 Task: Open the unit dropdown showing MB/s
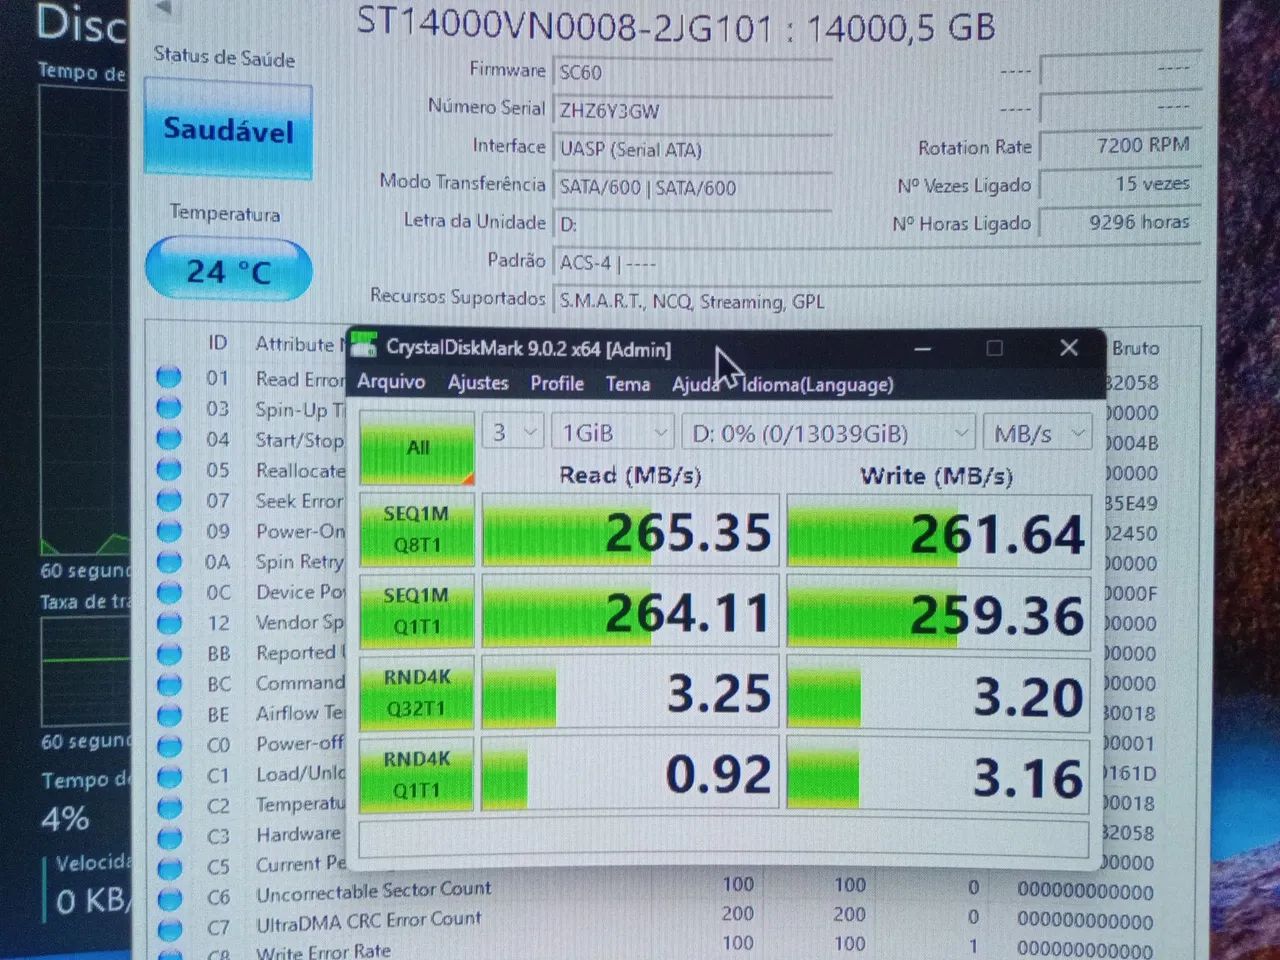(x=1038, y=434)
